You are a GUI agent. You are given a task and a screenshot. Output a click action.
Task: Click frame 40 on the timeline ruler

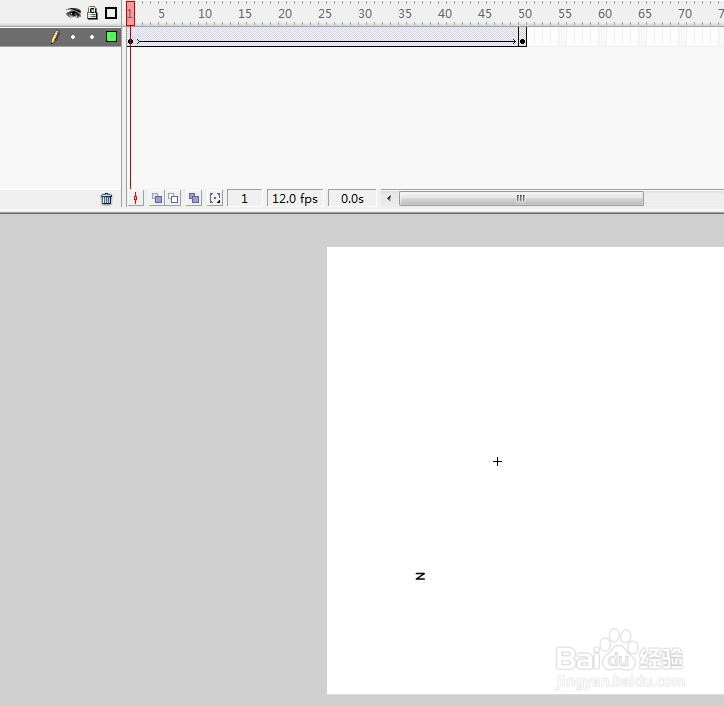pyautogui.click(x=443, y=13)
